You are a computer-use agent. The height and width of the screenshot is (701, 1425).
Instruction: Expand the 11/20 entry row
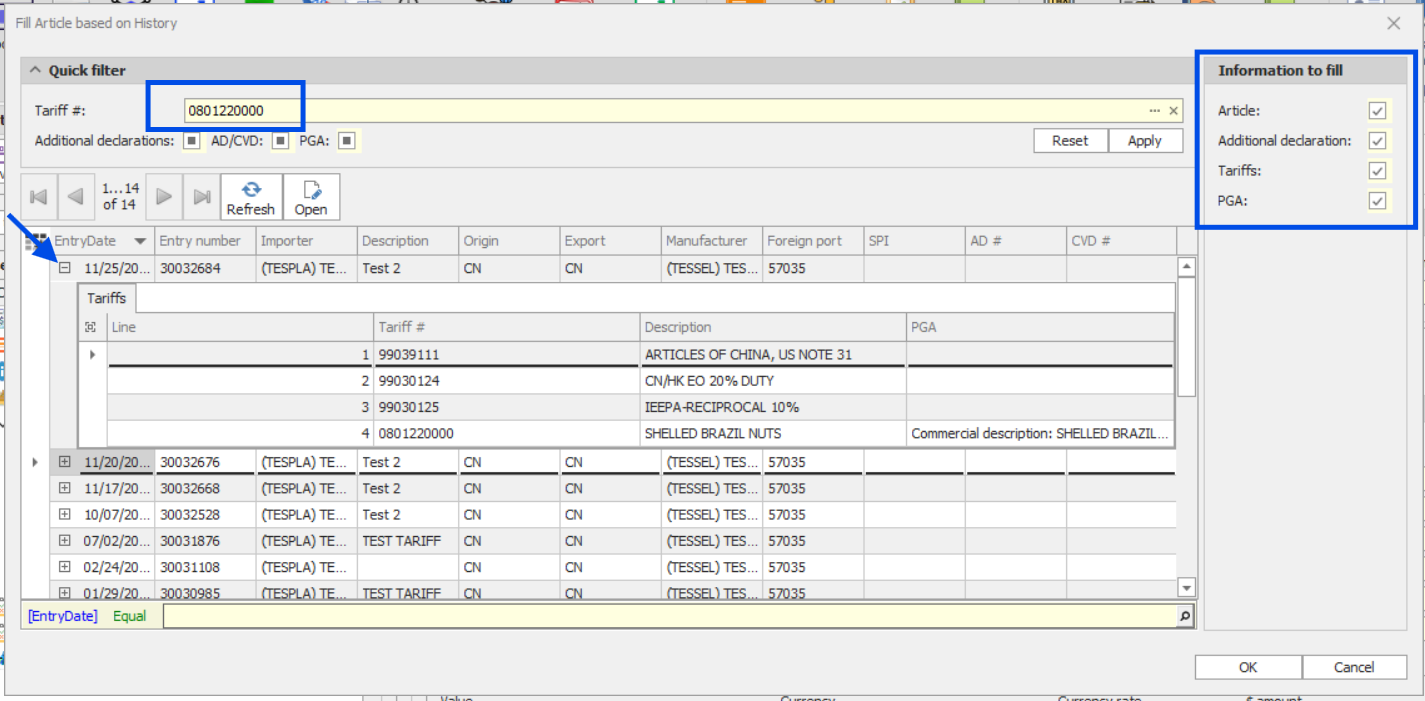point(64,461)
